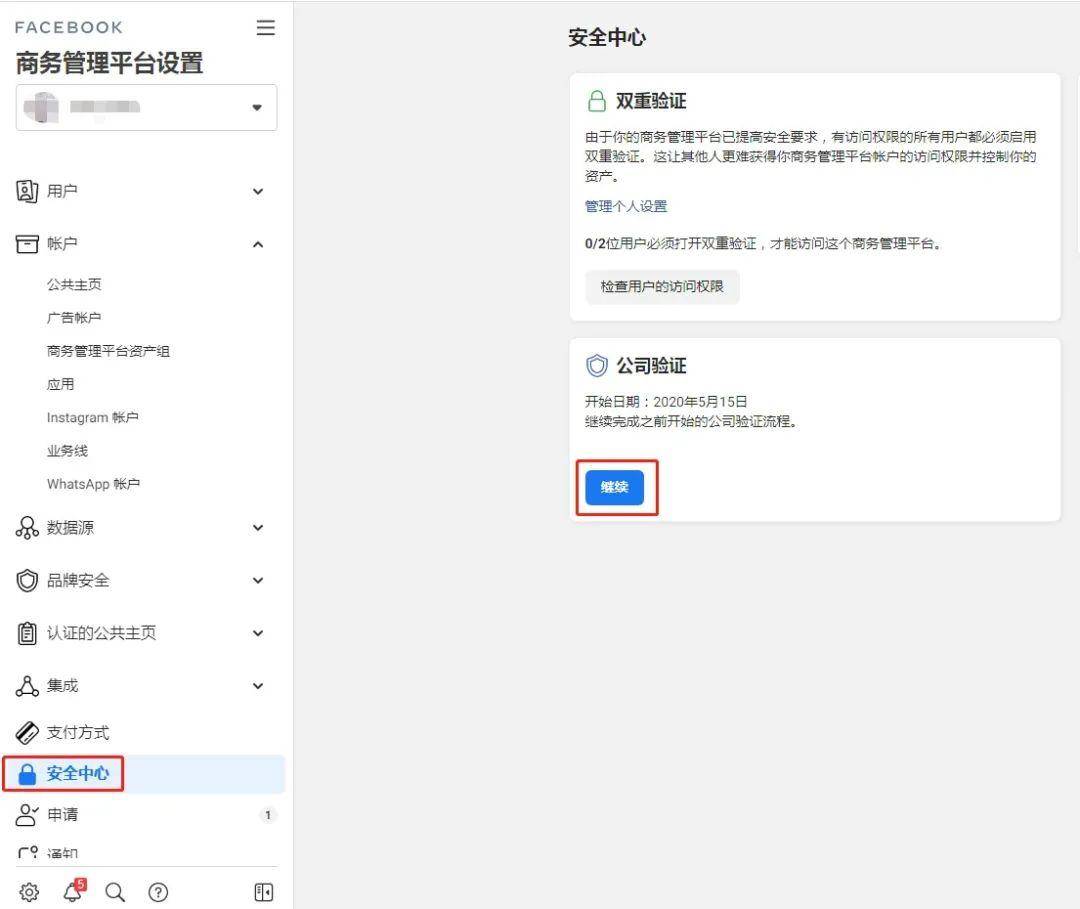Click the 集成 section label
This screenshot has height=909, width=1080.
(x=62, y=686)
